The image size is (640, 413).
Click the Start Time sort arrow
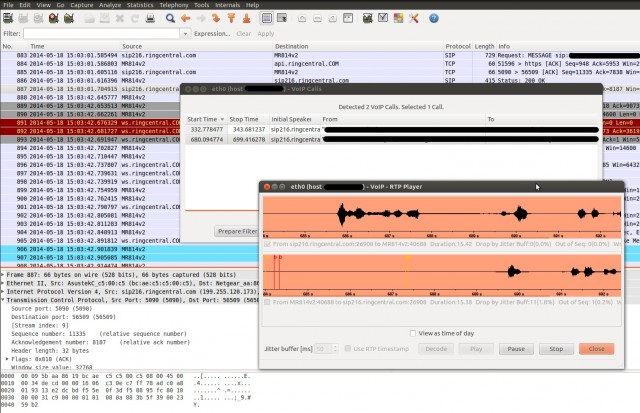click(222, 120)
